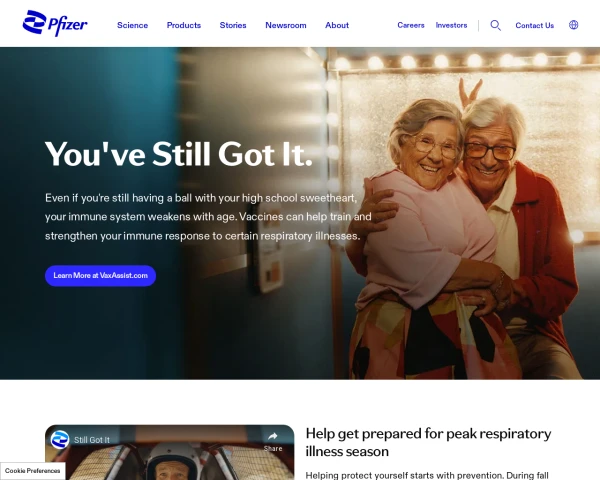Open the search magnifier icon

pos(496,25)
